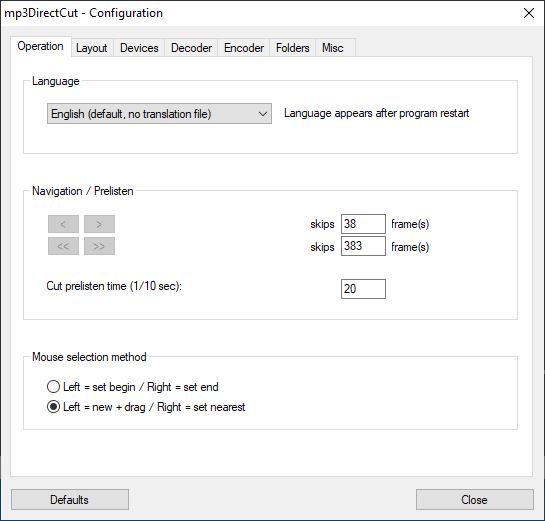Focus the skips field showing 383
Image resolution: width=545 pixels, height=521 pixels.
click(363, 246)
